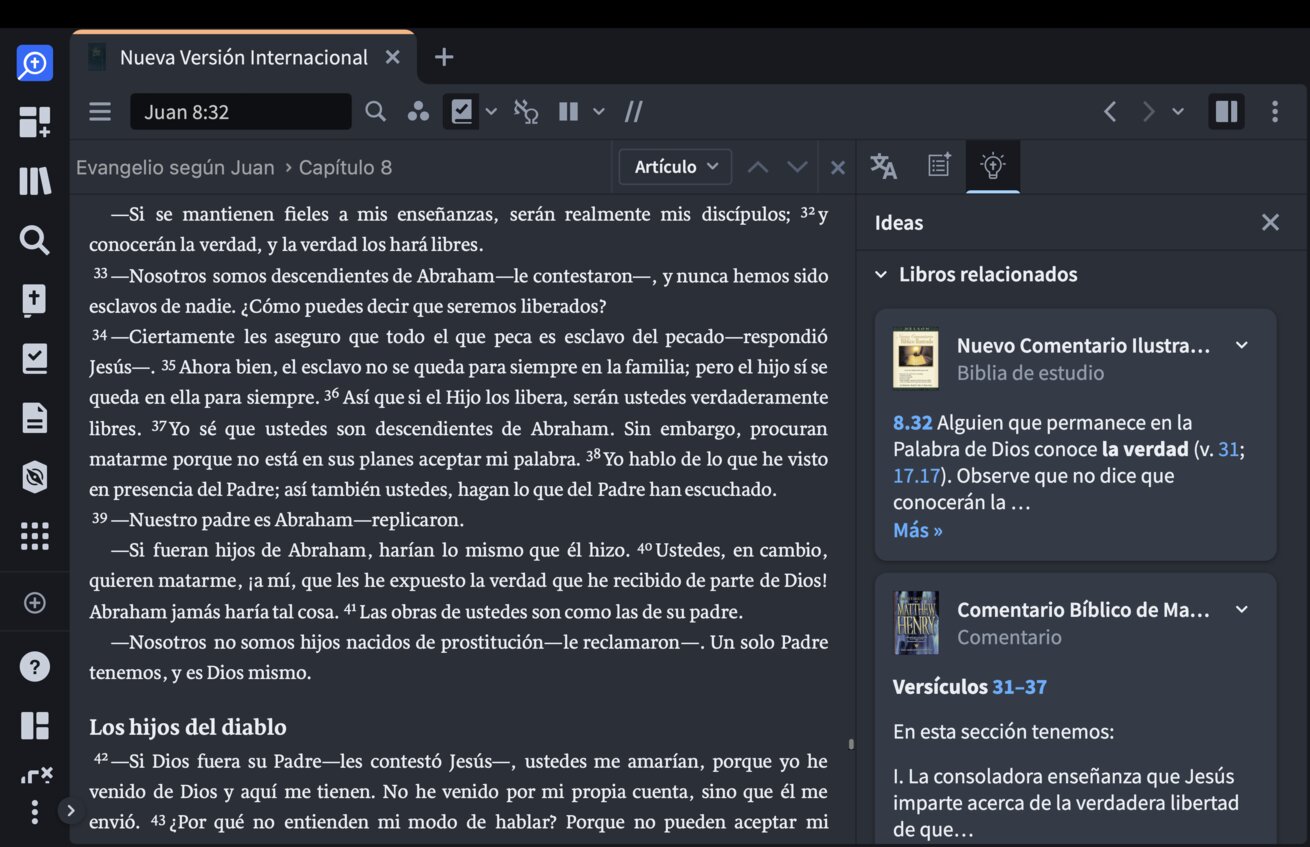Click the Juan 8:32 reference box
Viewport: 1310px width, 847px height.
(241, 111)
